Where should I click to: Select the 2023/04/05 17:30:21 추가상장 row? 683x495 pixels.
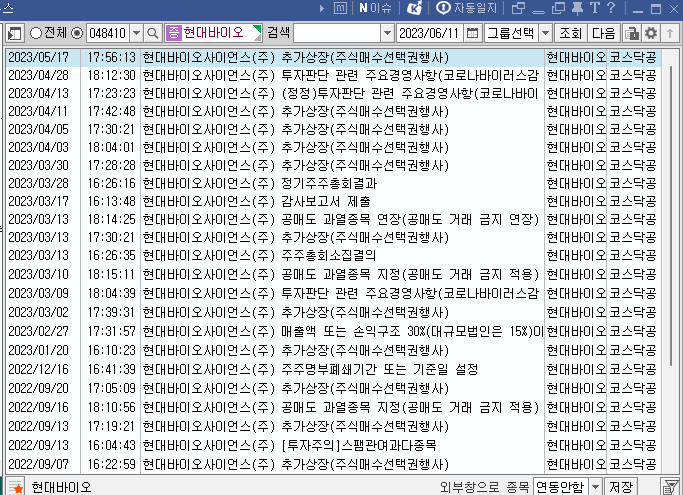(333, 129)
